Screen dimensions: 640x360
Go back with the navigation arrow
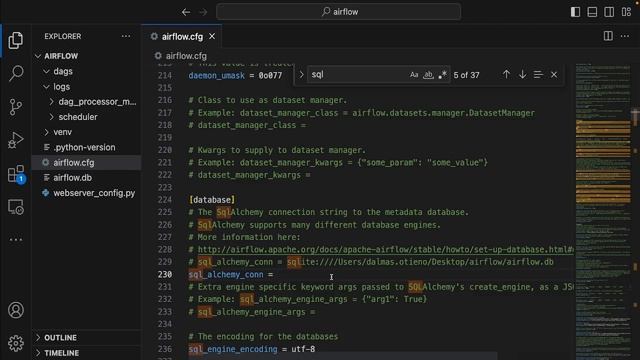[186, 12]
